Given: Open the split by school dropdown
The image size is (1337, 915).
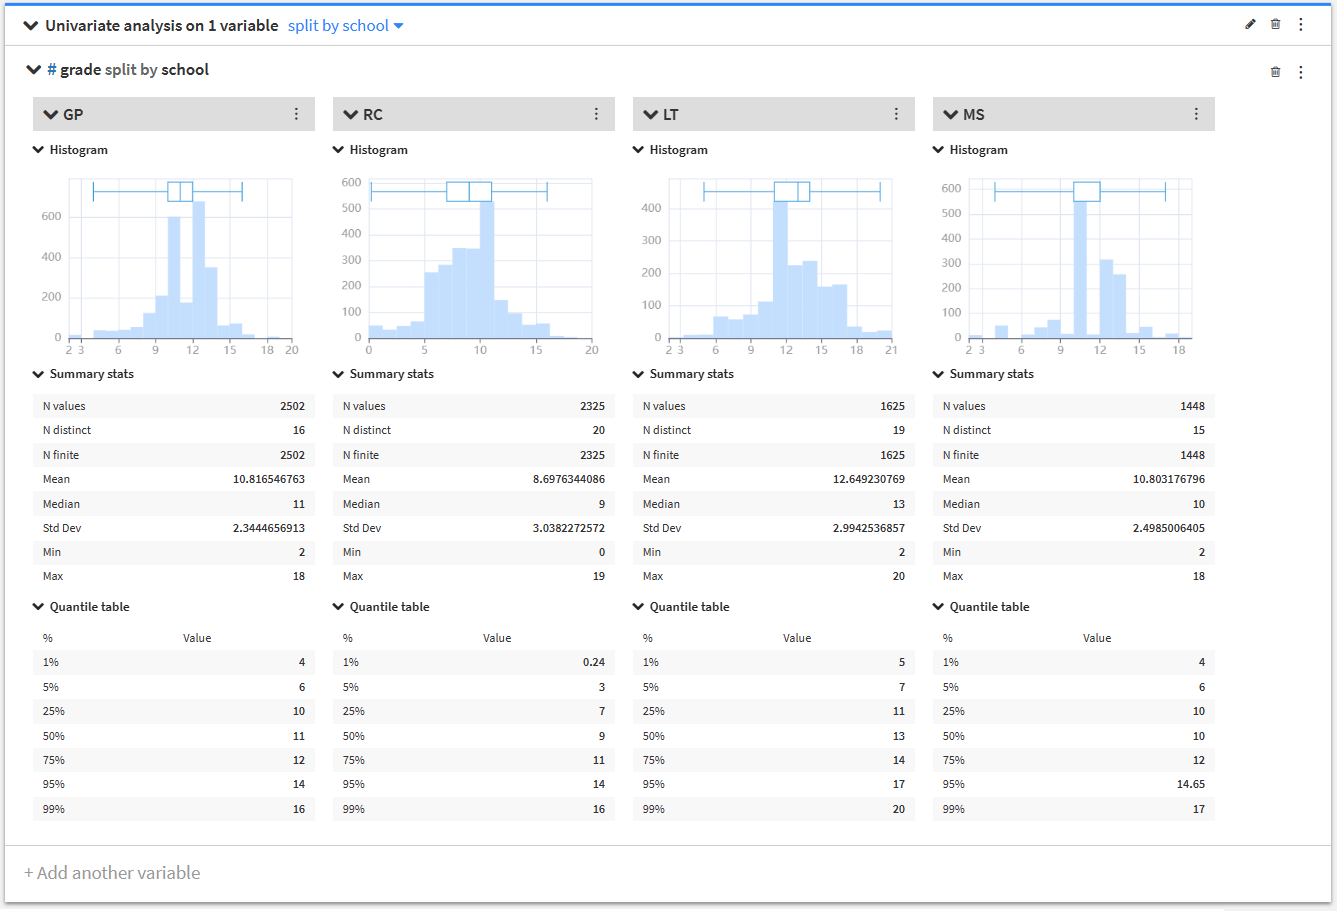Looking at the screenshot, I should pos(346,26).
